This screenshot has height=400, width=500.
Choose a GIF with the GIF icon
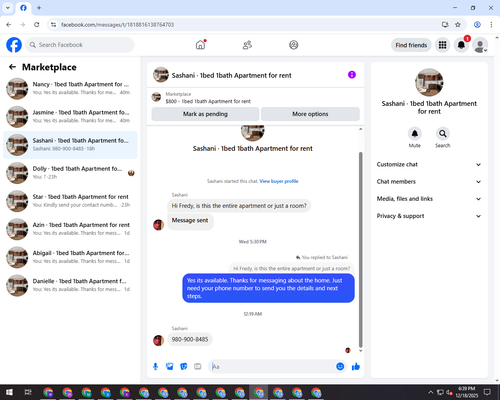tap(198, 367)
